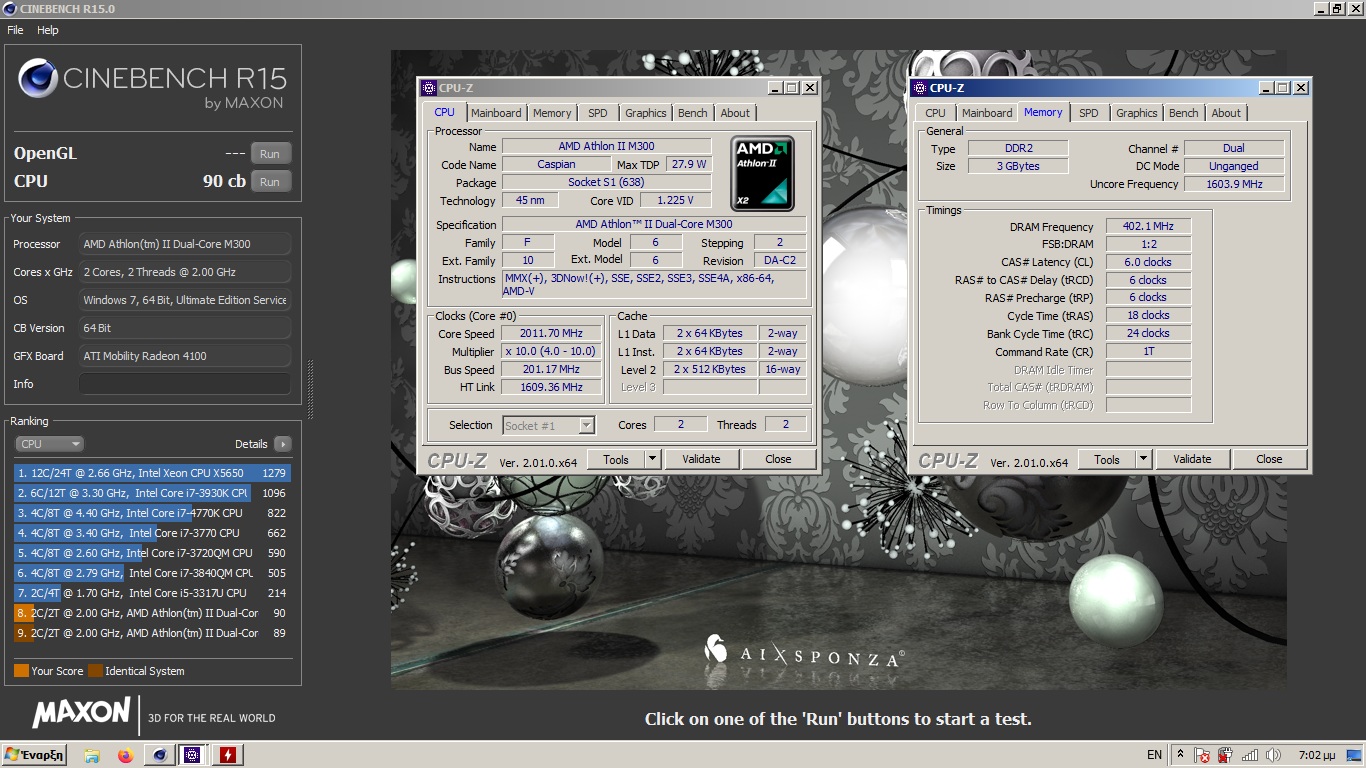Viewport: 1366px width, 768px height.
Task: Switch to Mainboard tab in right CPU-Z window
Action: (987, 113)
